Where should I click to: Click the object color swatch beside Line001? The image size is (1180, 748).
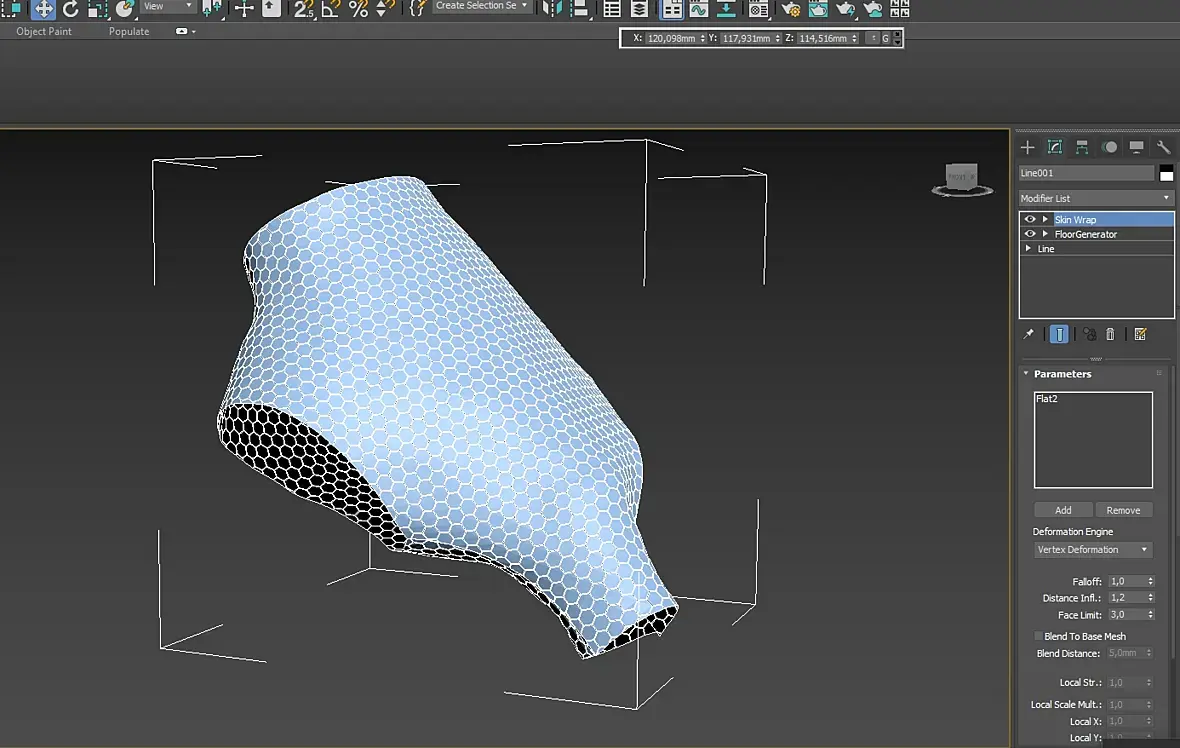[1166, 173]
